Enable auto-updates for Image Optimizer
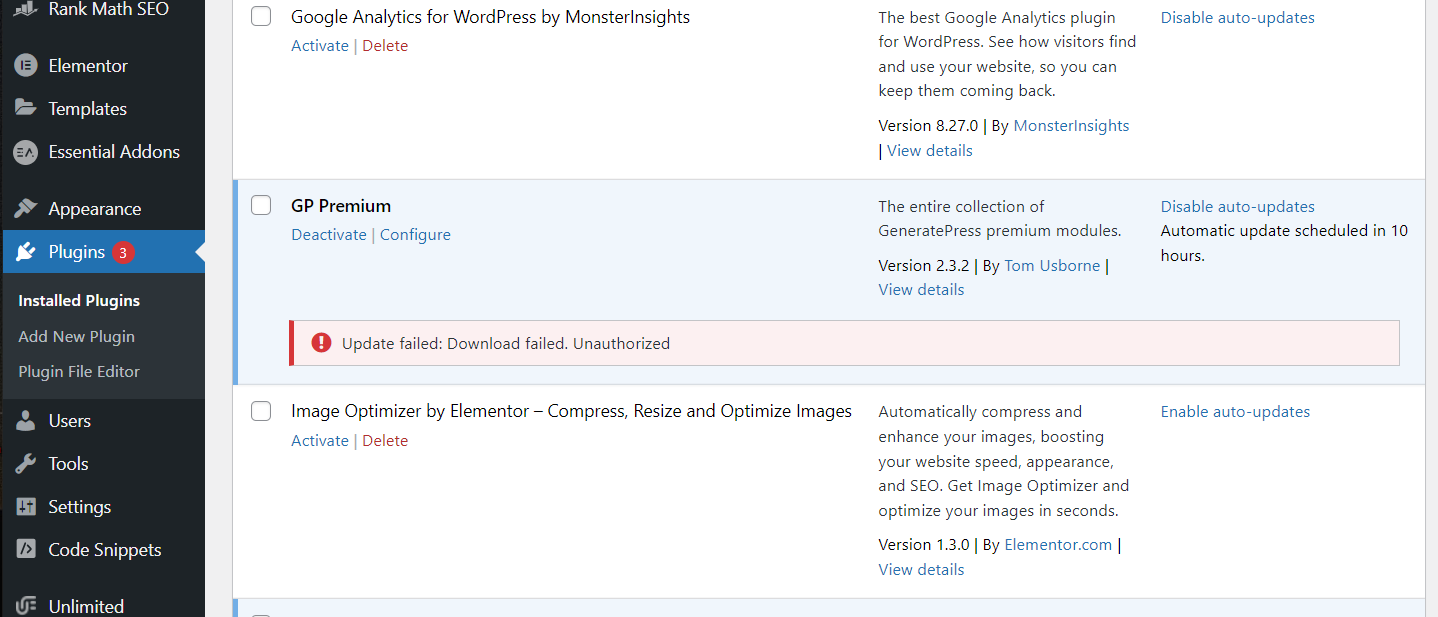 (1235, 412)
